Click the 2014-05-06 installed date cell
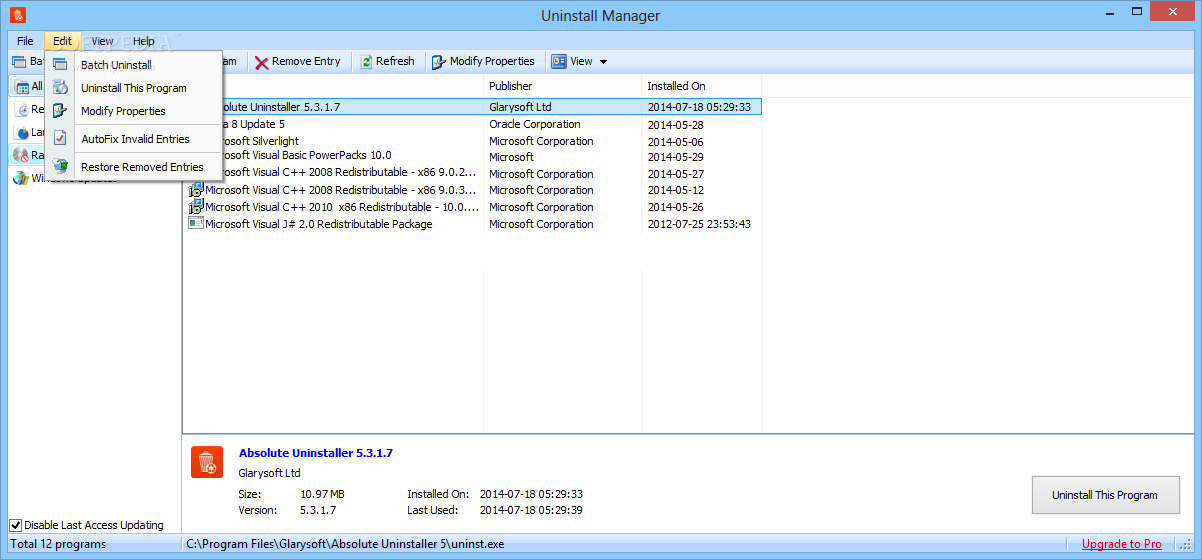Image resolution: width=1202 pixels, height=560 pixels. (x=675, y=142)
